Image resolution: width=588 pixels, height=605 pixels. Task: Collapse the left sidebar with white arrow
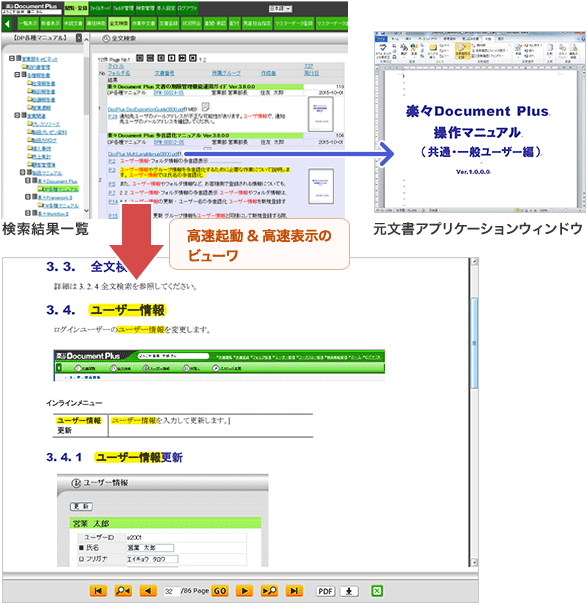tap(7, 24)
